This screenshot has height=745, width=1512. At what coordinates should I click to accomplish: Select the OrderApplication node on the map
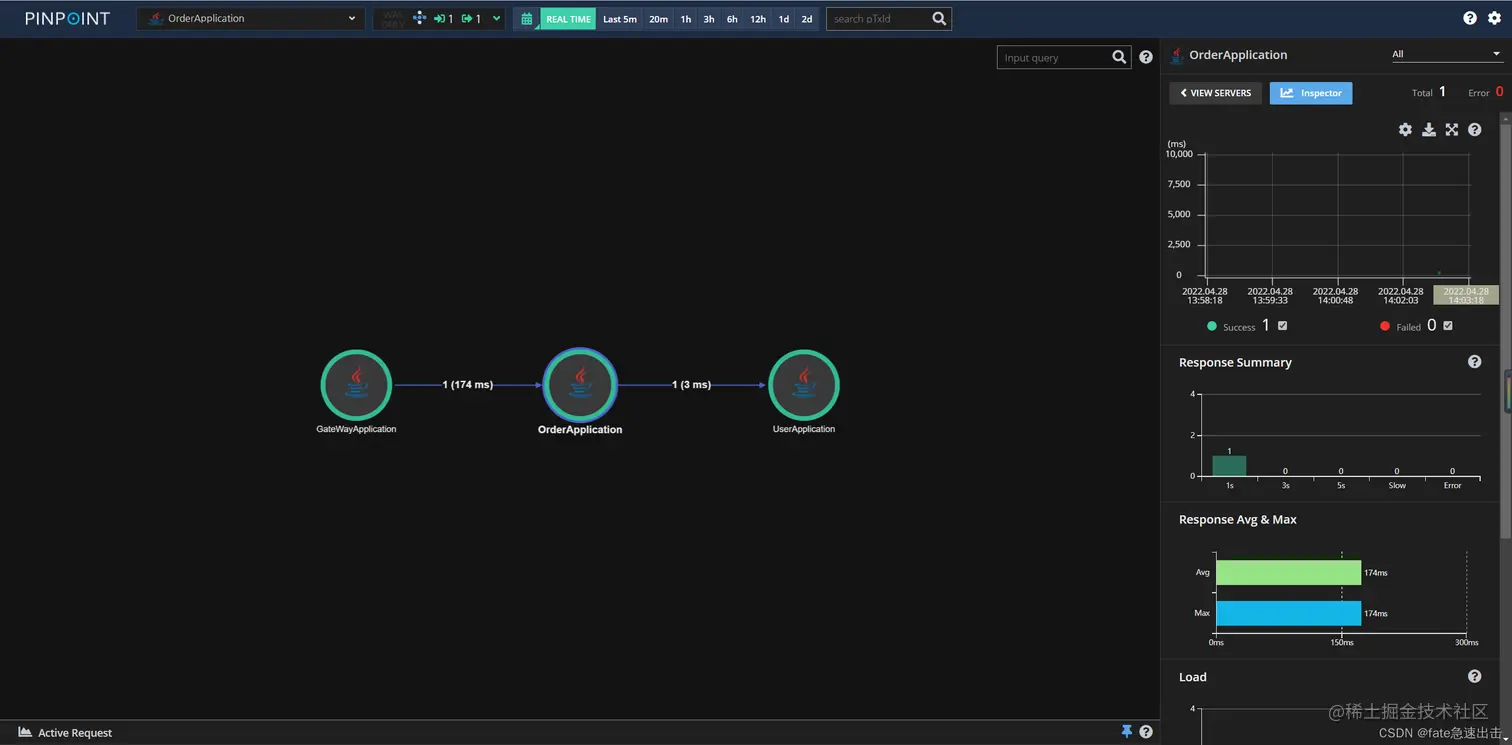click(x=580, y=385)
